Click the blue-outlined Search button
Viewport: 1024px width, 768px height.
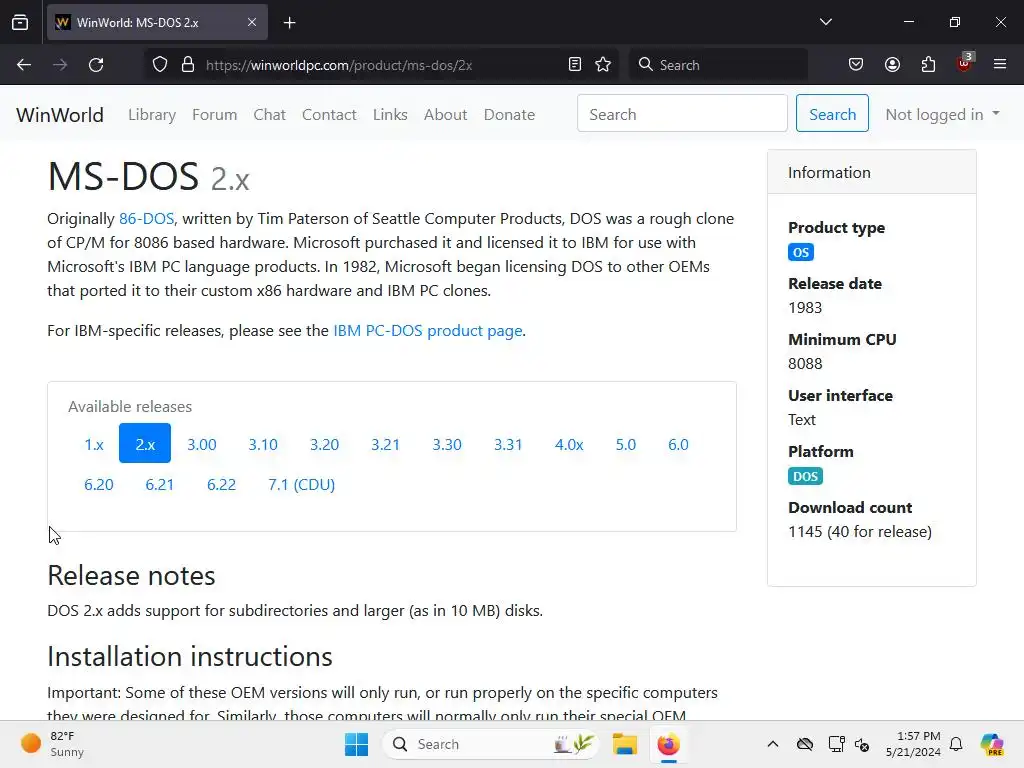click(832, 114)
